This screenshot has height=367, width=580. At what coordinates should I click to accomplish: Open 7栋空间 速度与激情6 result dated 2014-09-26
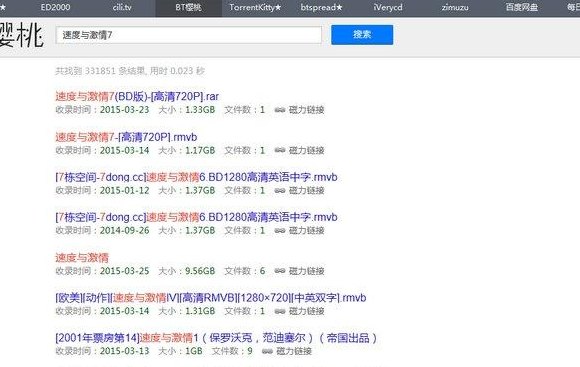tap(196, 217)
